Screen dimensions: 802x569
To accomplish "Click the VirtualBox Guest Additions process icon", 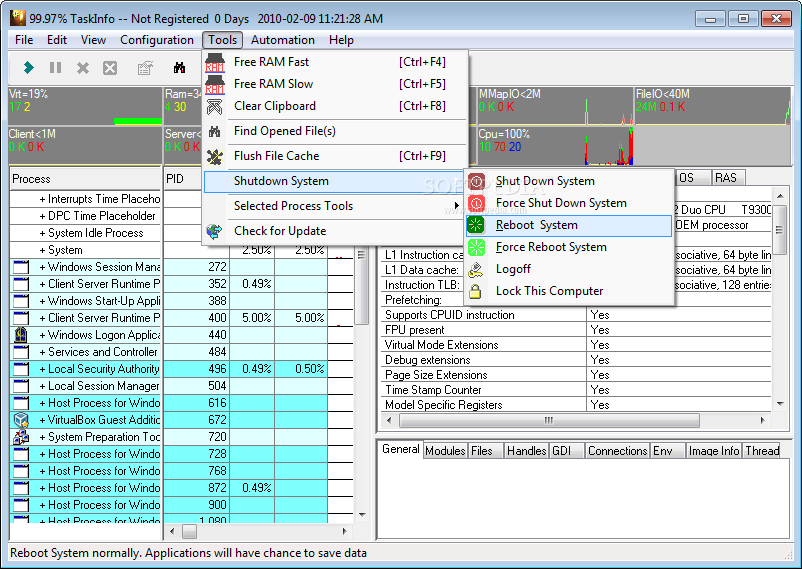I will click(x=21, y=420).
